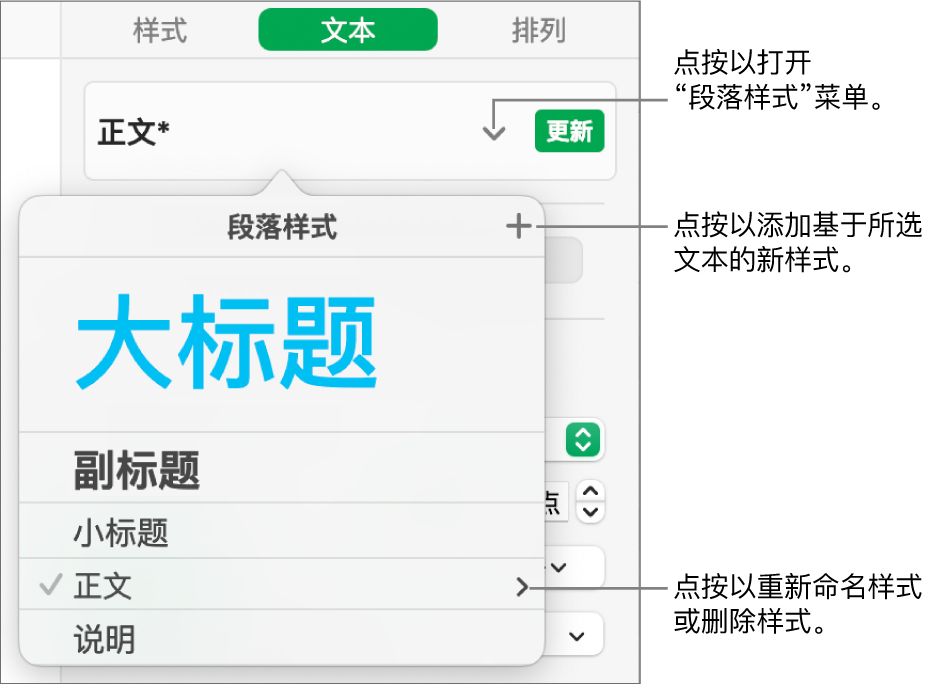Open dropdown behind 正文 row

574,566
